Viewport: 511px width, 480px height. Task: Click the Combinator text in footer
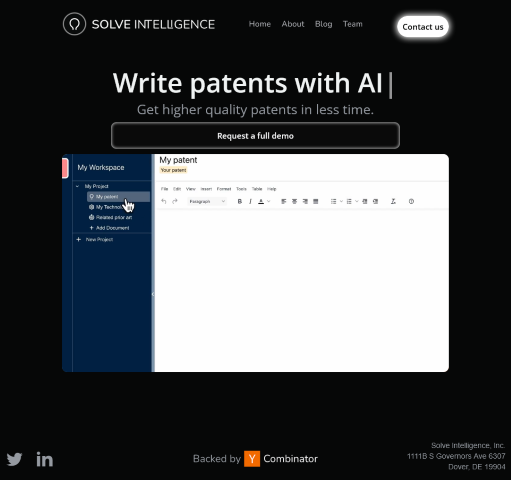click(290, 459)
